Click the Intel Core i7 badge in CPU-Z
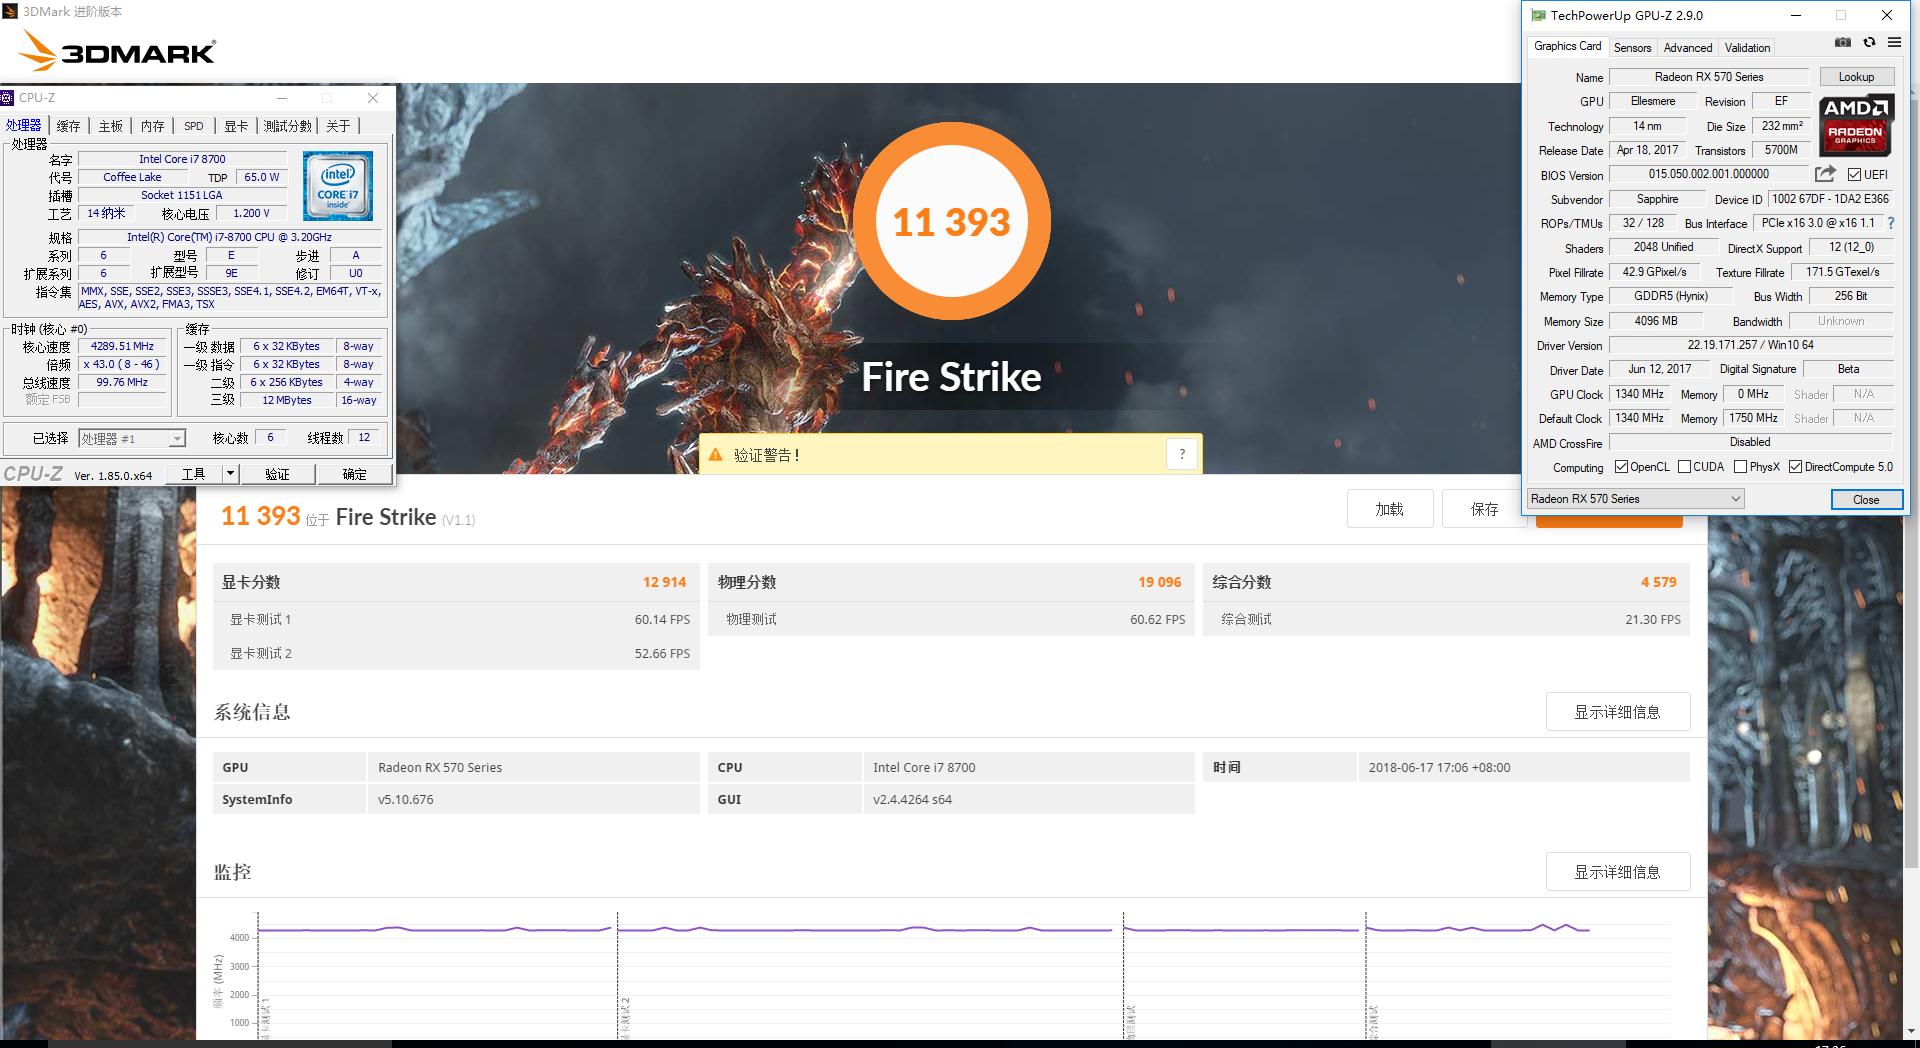The width and height of the screenshot is (1920, 1048). coord(337,185)
